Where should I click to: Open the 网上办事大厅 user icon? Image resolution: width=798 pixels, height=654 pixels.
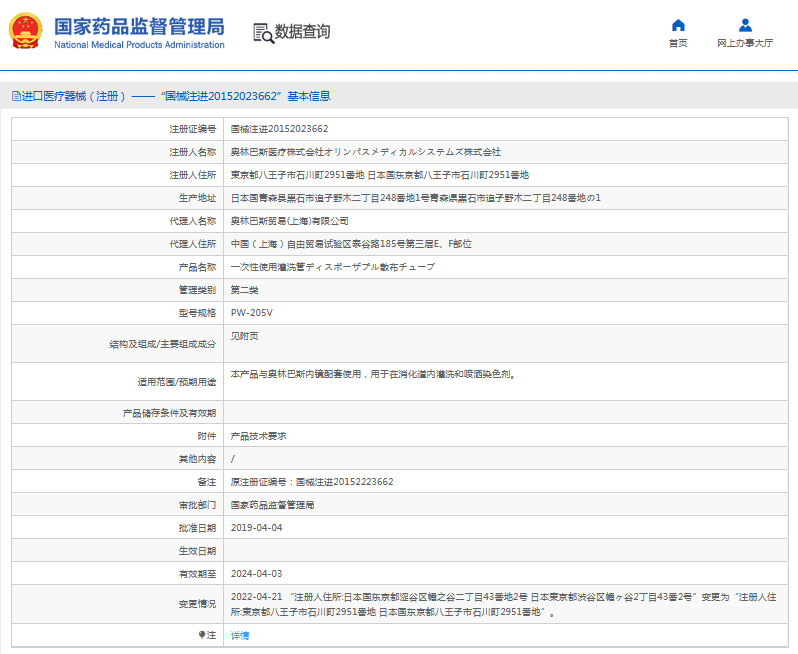coord(745,25)
